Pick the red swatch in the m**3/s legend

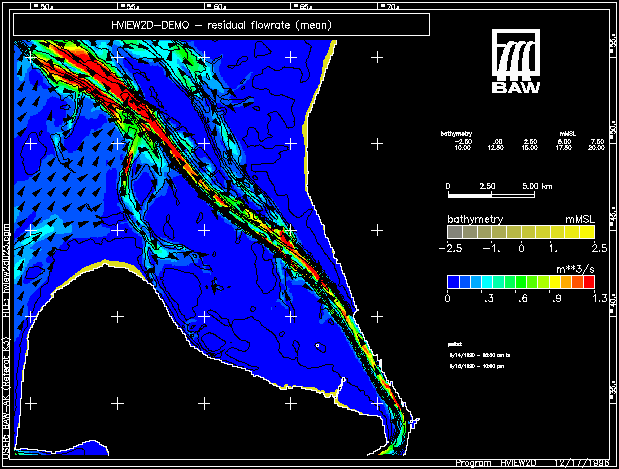click(x=589, y=282)
